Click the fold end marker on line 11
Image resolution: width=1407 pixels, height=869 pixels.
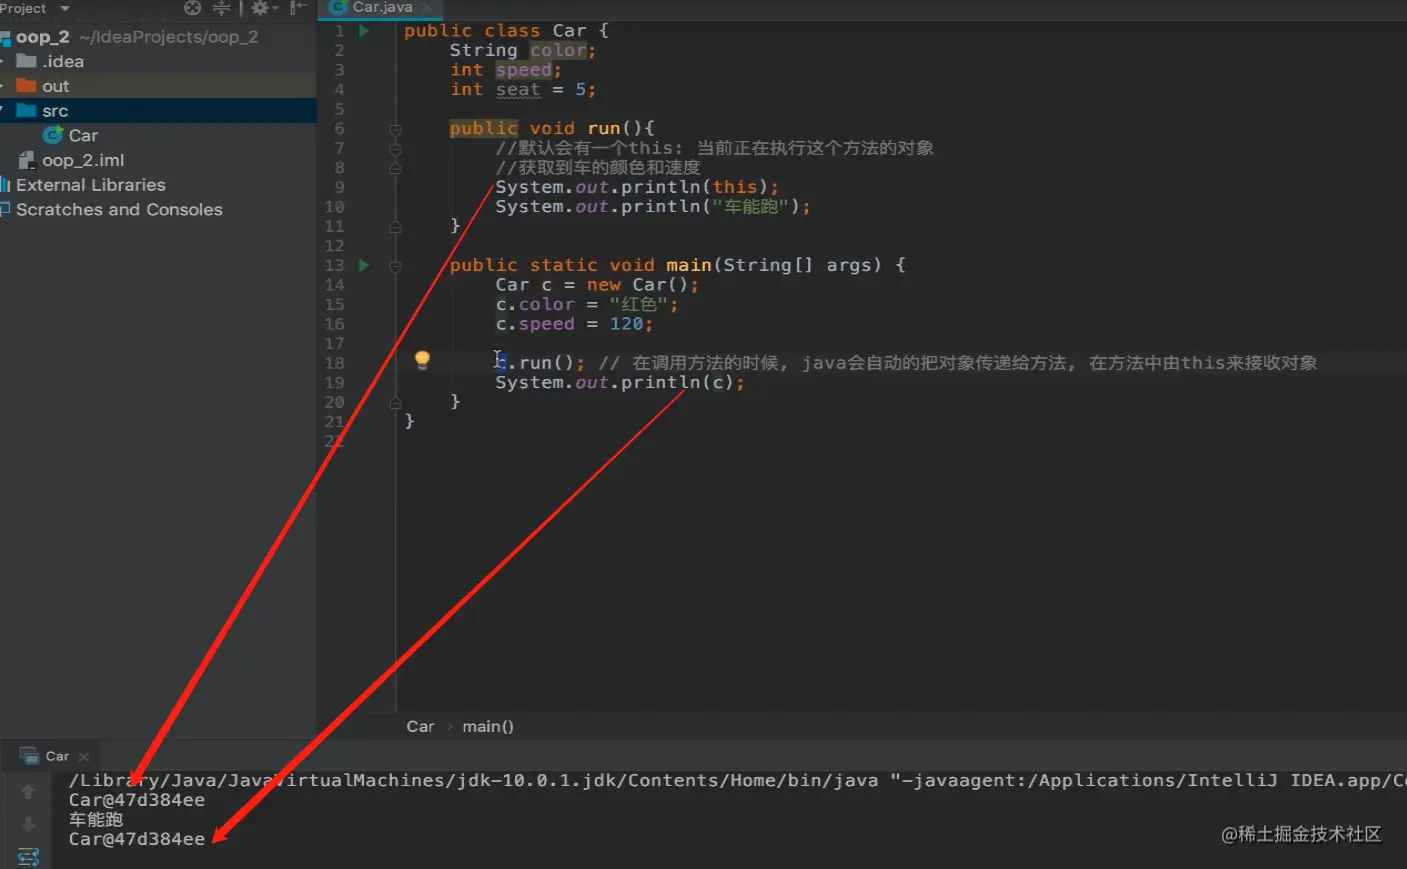(395, 227)
